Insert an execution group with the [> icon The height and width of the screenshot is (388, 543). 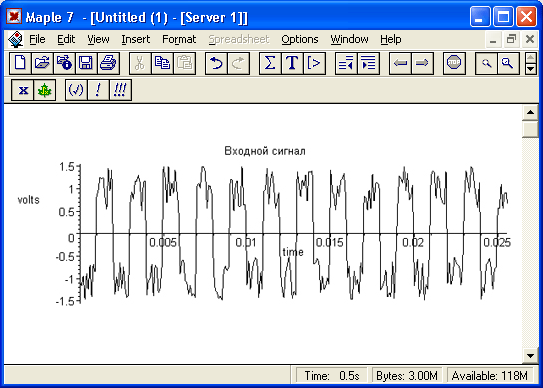314,63
